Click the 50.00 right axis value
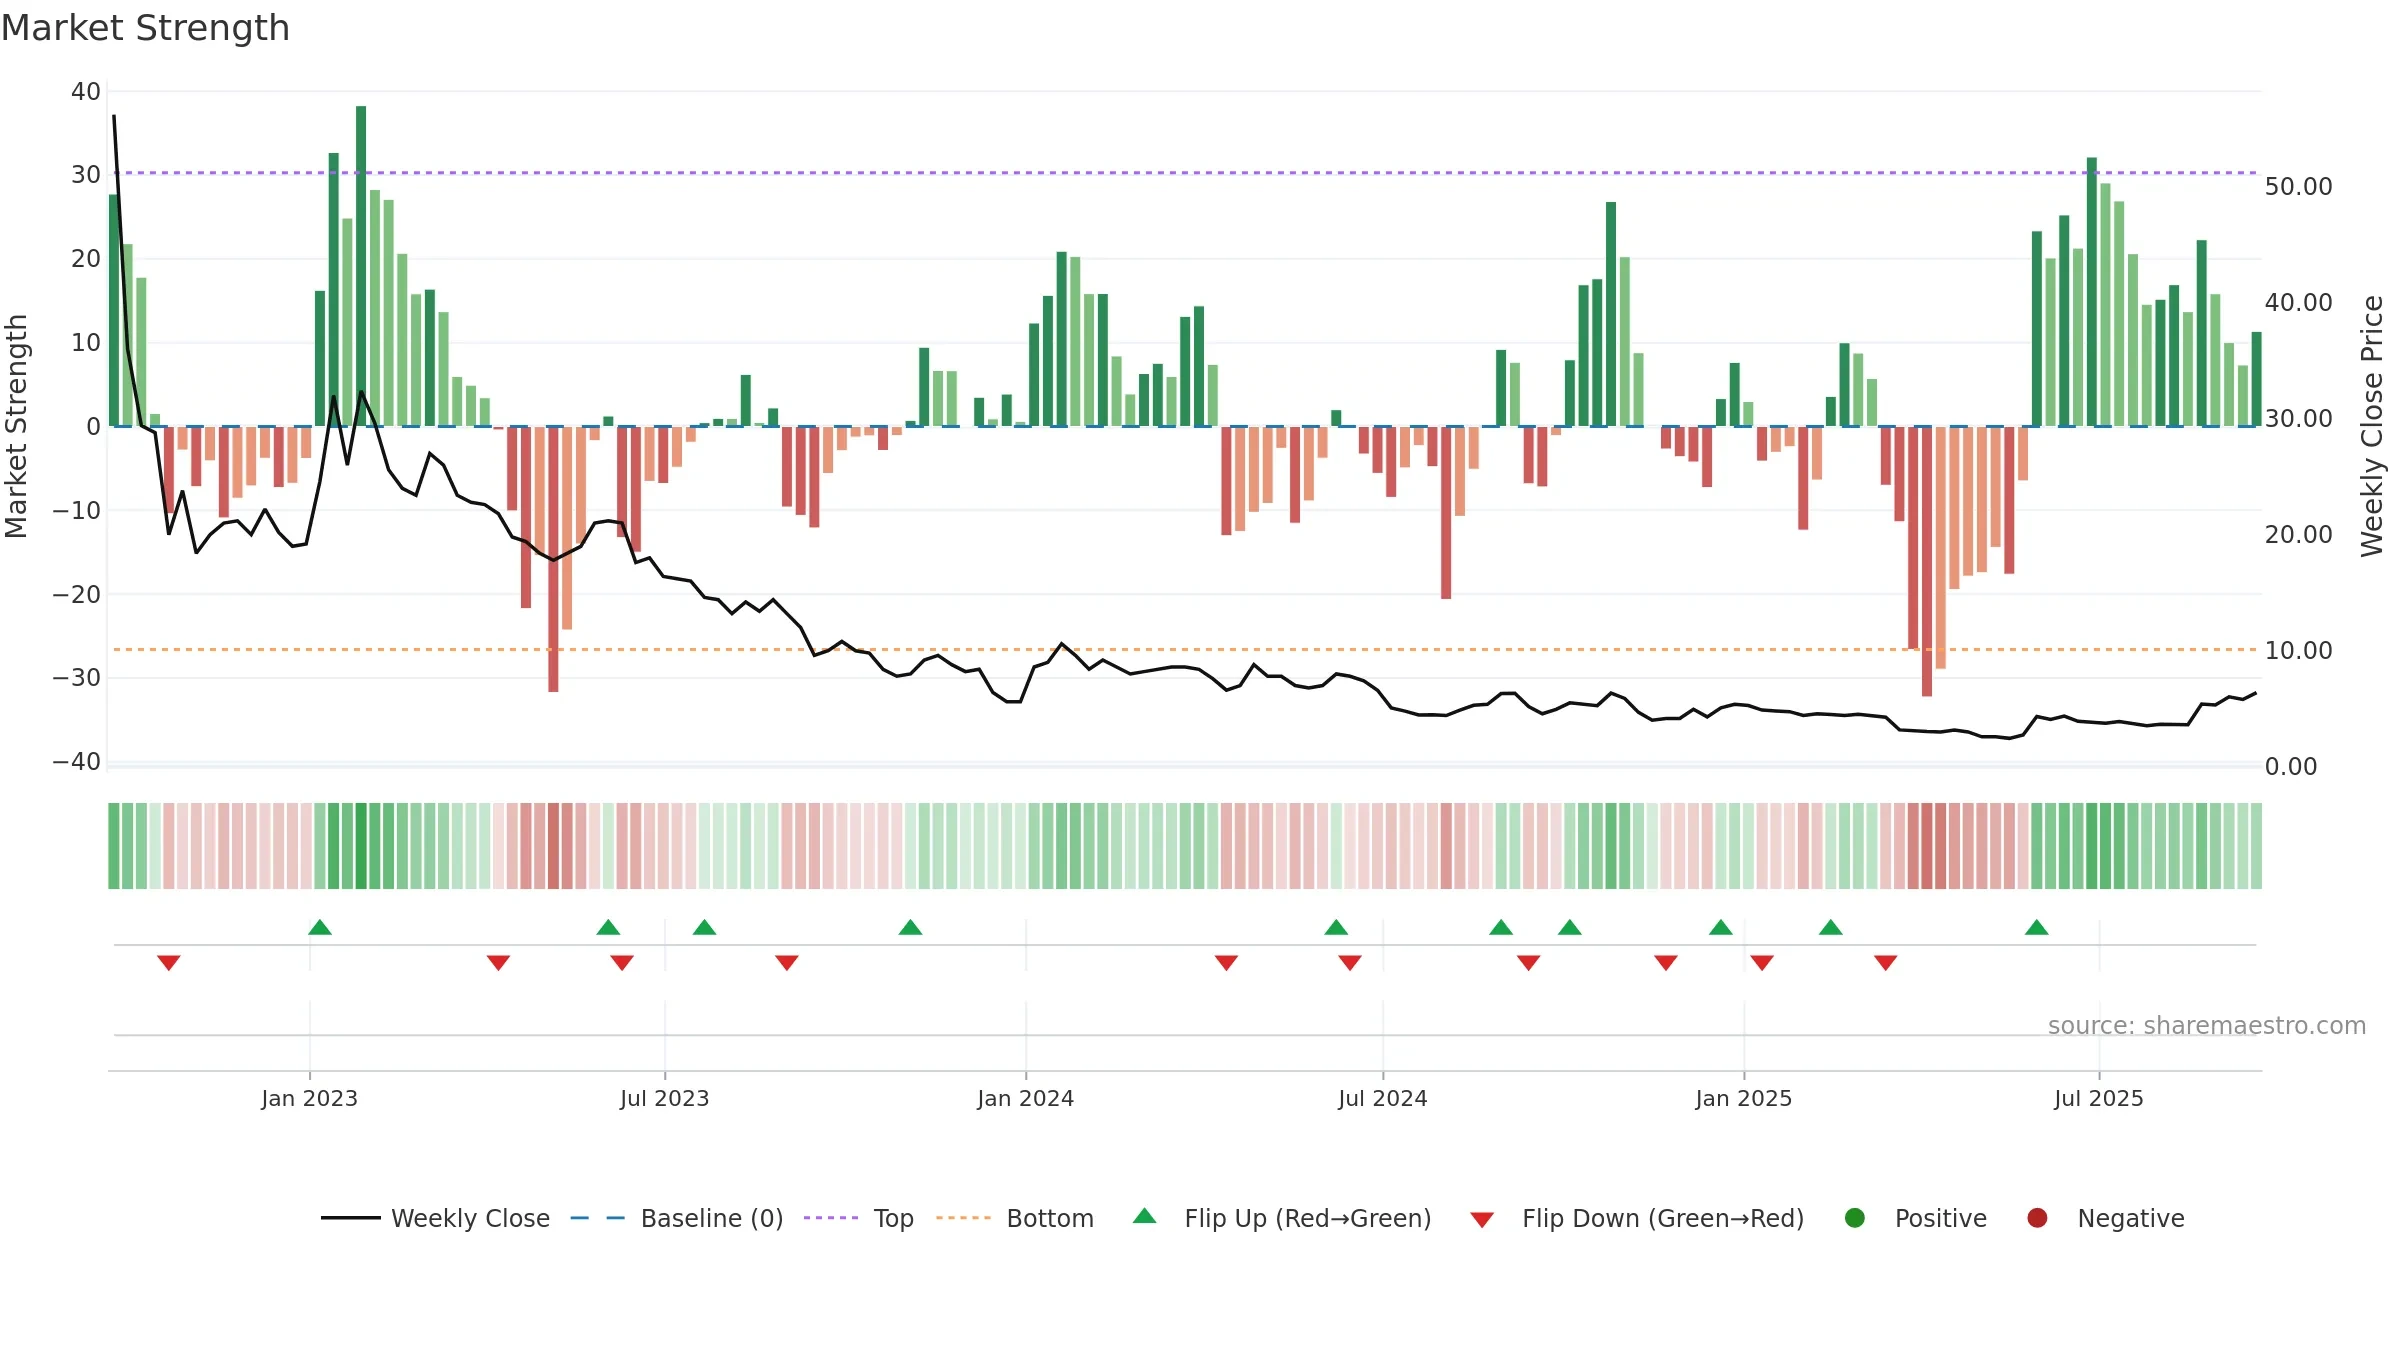Image resolution: width=2400 pixels, height=1350 pixels. (x=2298, y=187)
